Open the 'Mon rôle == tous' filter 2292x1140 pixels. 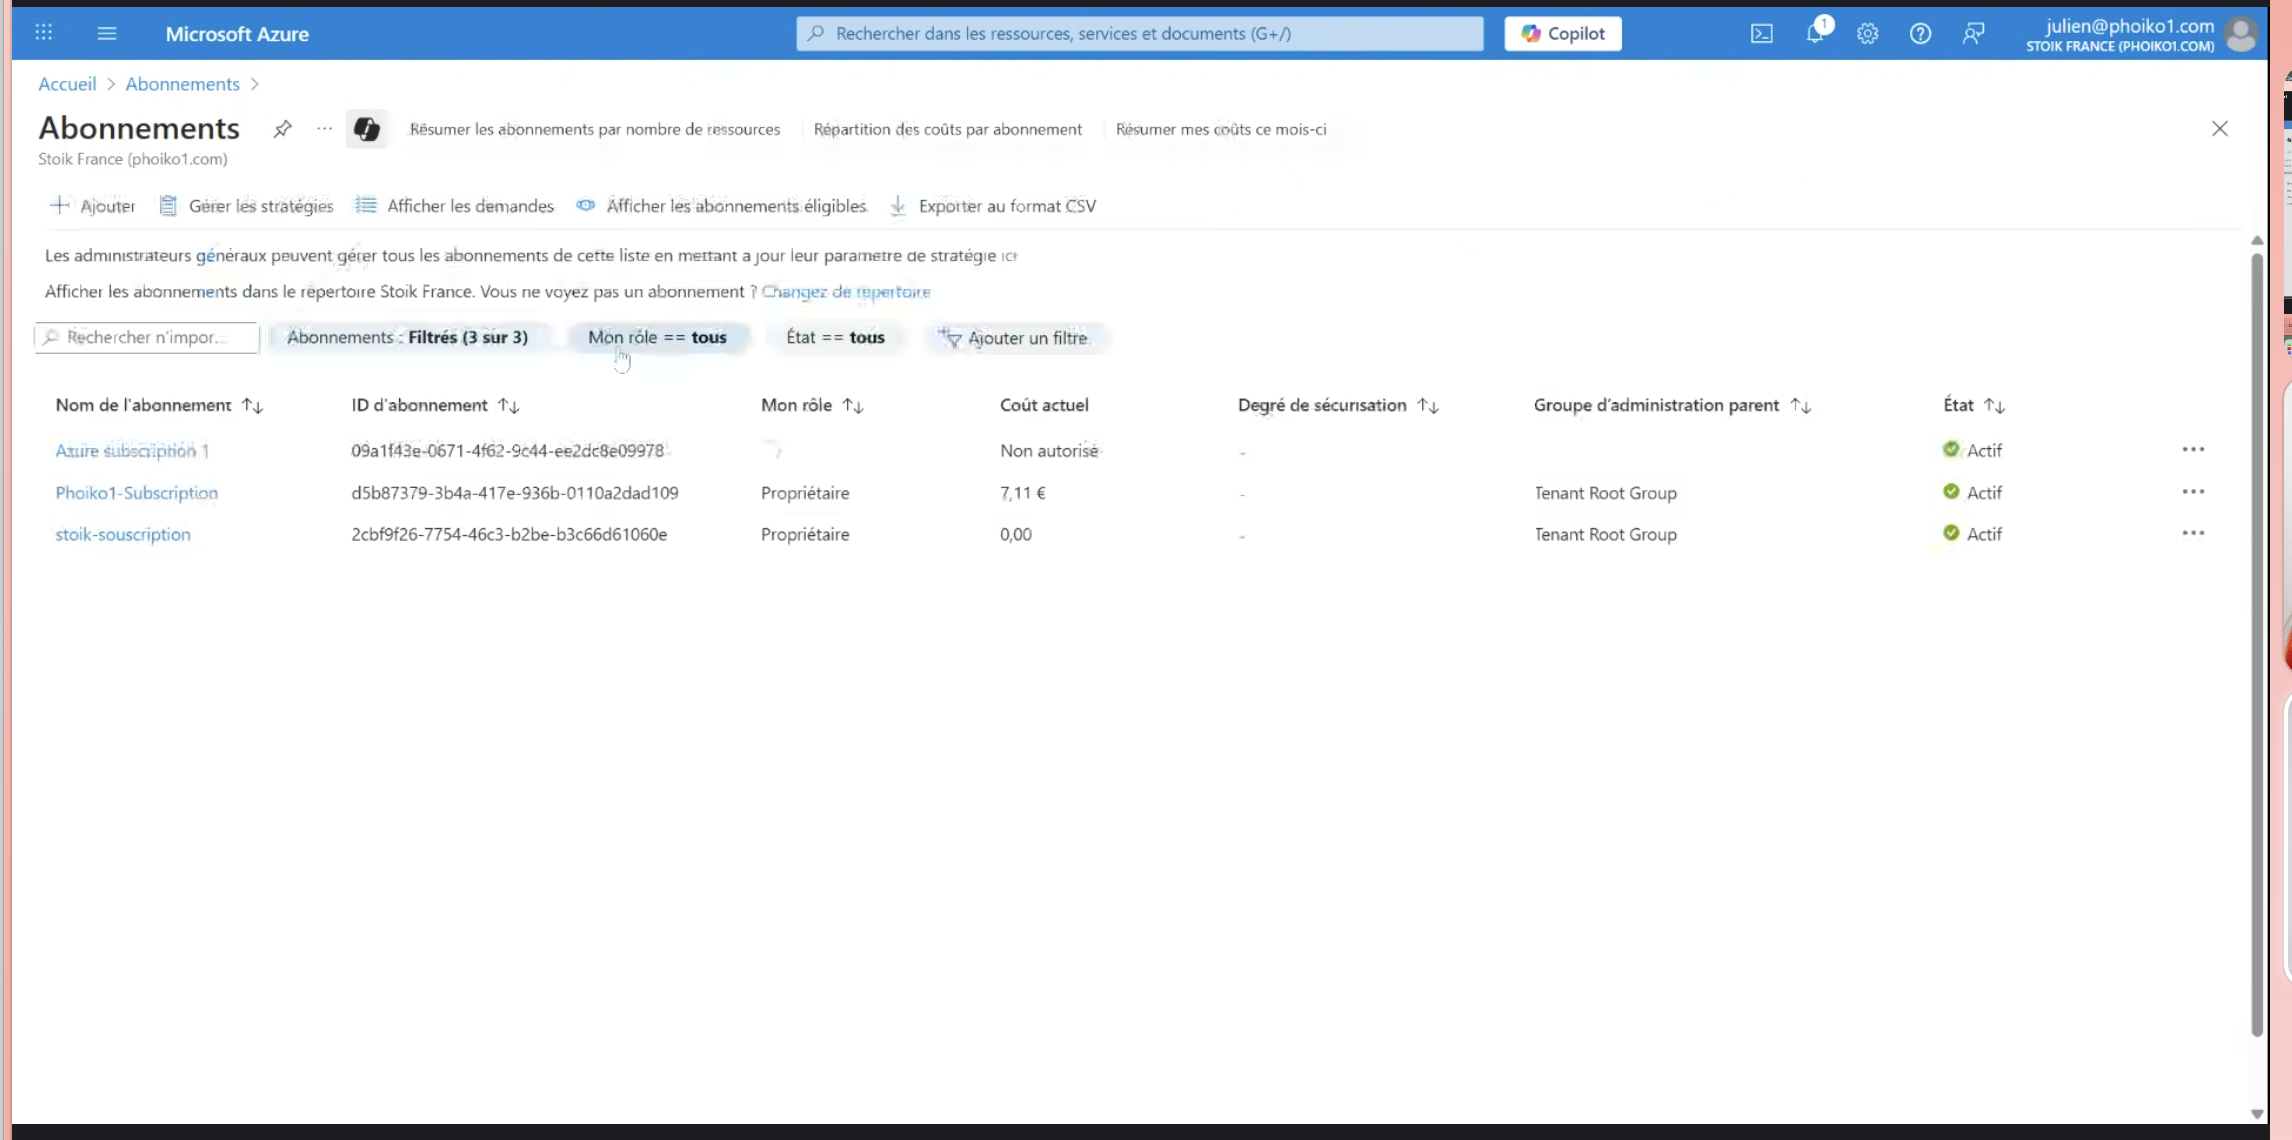[x=657, y=337]
